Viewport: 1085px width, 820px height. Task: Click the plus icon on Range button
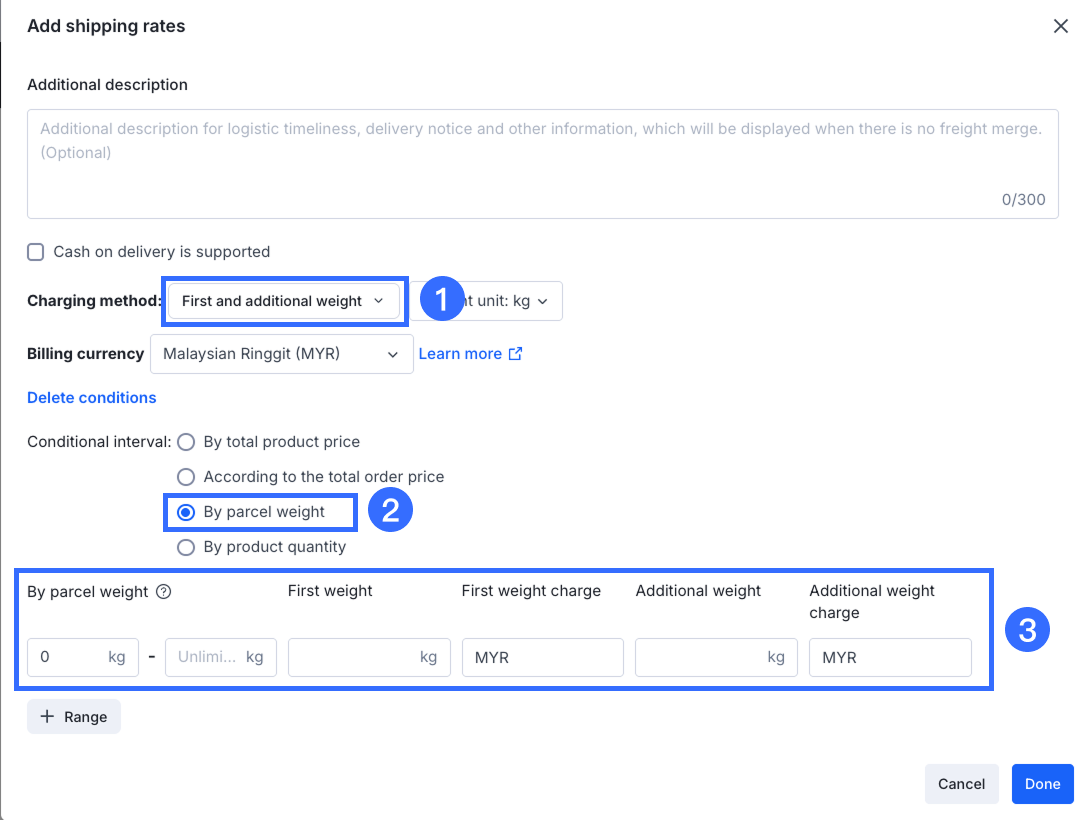tap(47, 717)
